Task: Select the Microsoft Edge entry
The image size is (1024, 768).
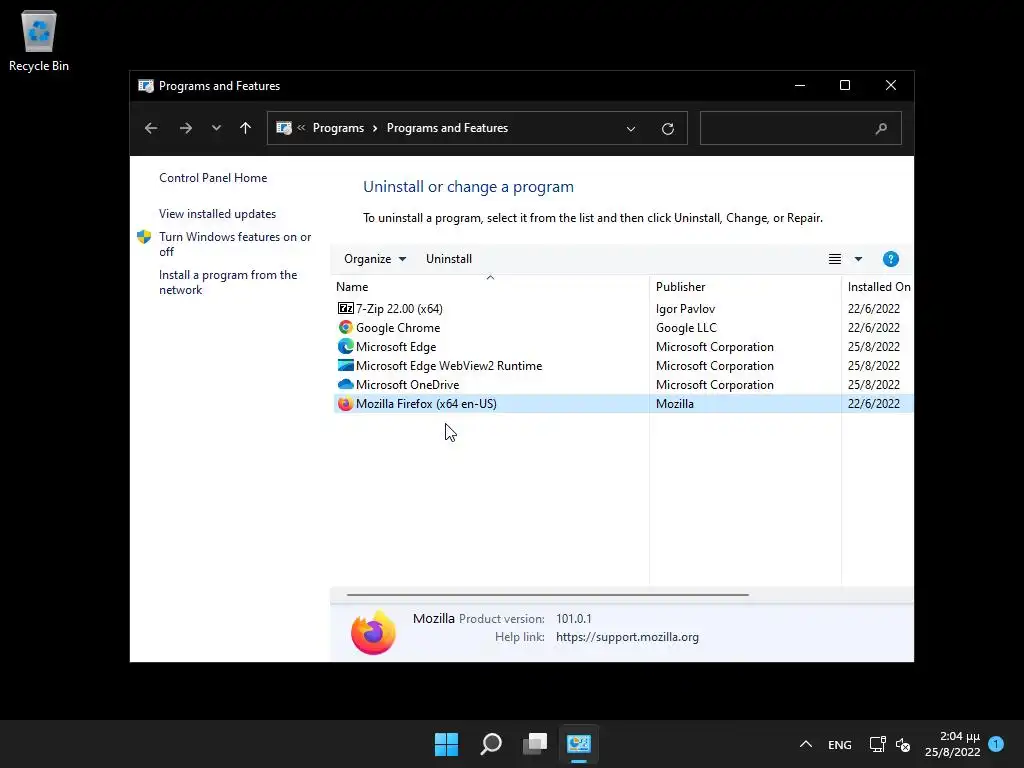Action: [x=624, y=346]
